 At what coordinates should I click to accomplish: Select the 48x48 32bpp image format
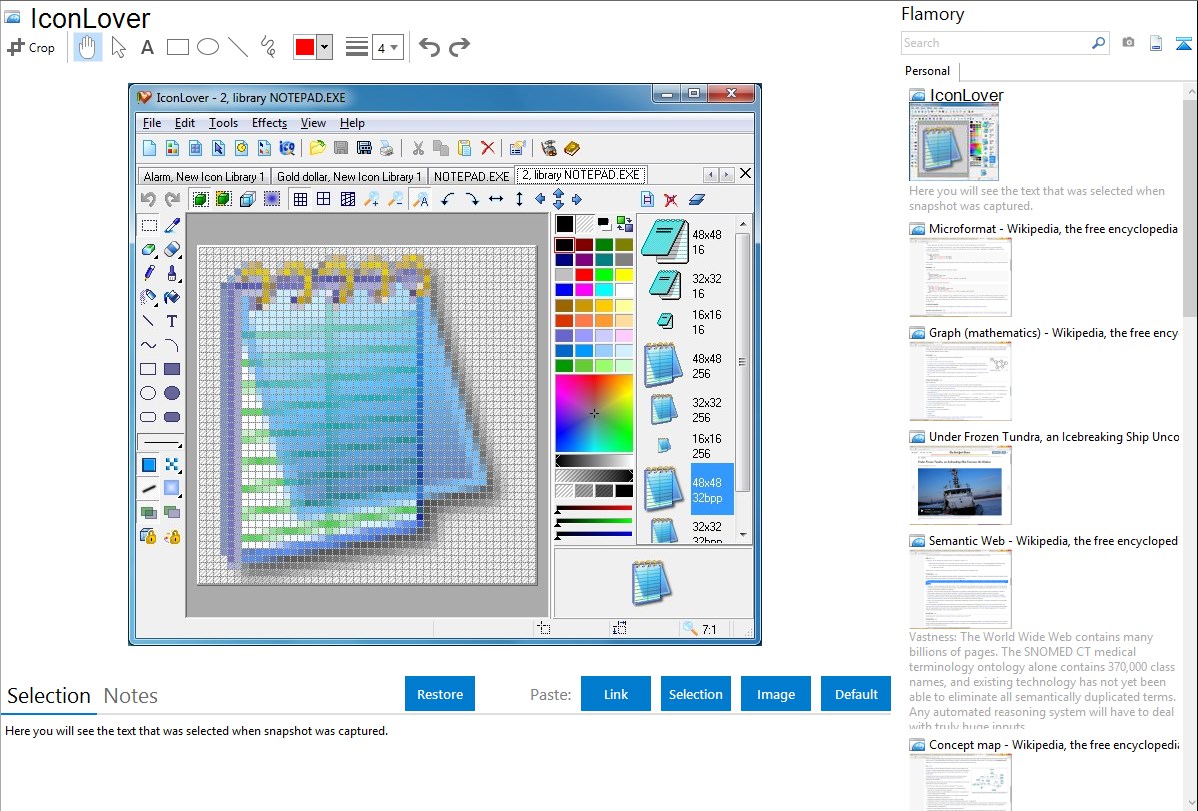coord(688,489)
